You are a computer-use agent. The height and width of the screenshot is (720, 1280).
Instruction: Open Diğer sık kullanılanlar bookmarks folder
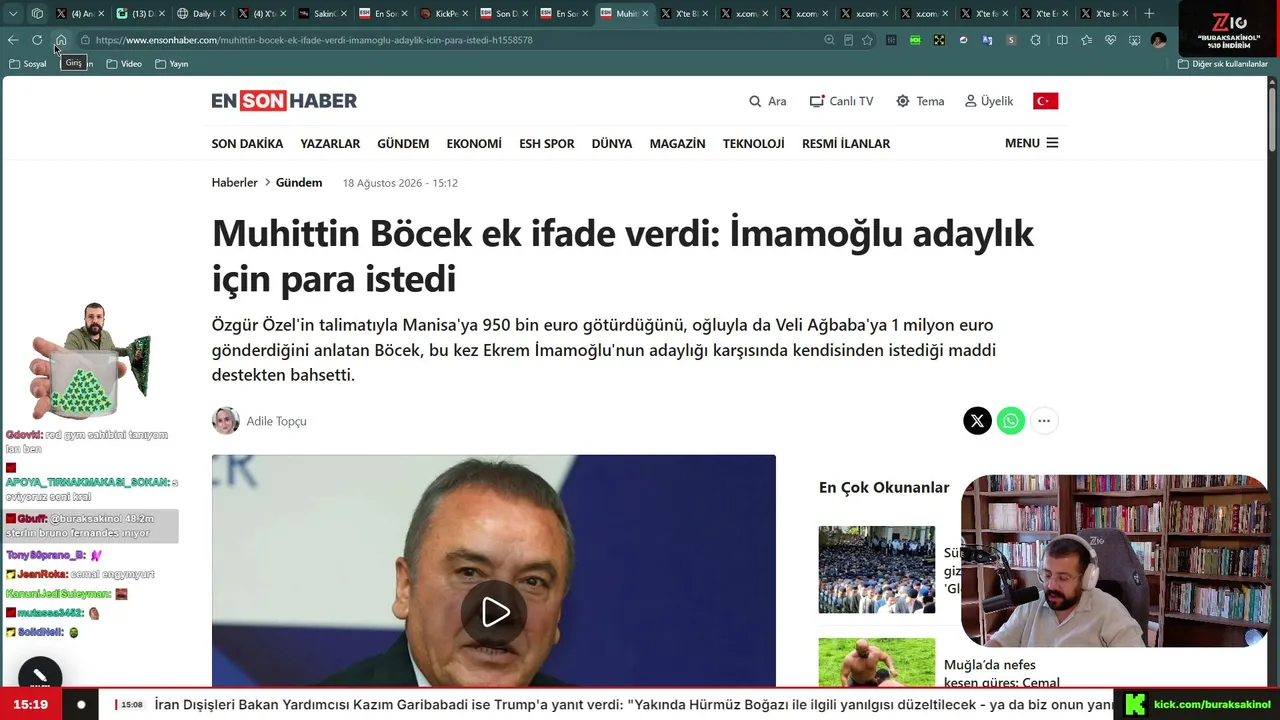pos(1222,64)
